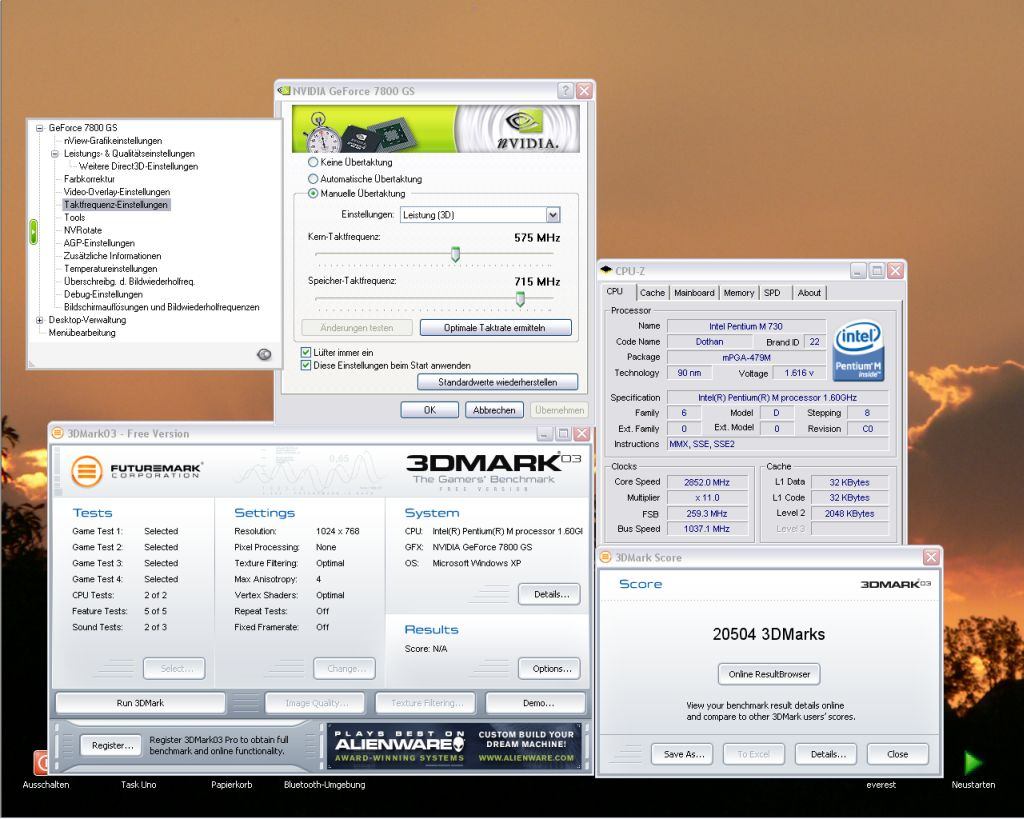Viewport: 1024px width, 819px height.
Task: Click Abbrechen in NVIDIA dialog
Action: tap(494, 410)
